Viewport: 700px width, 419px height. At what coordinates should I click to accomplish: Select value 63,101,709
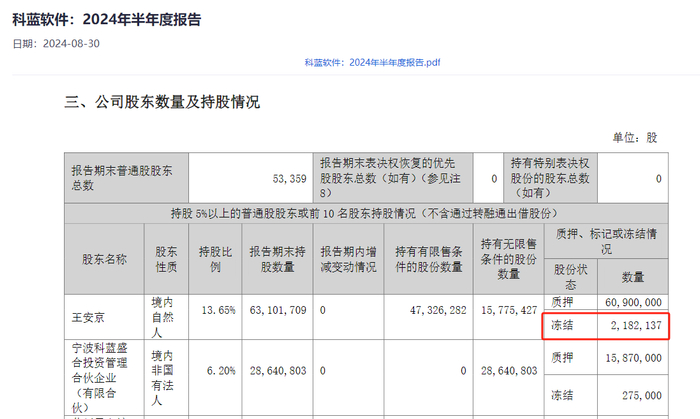278,310
